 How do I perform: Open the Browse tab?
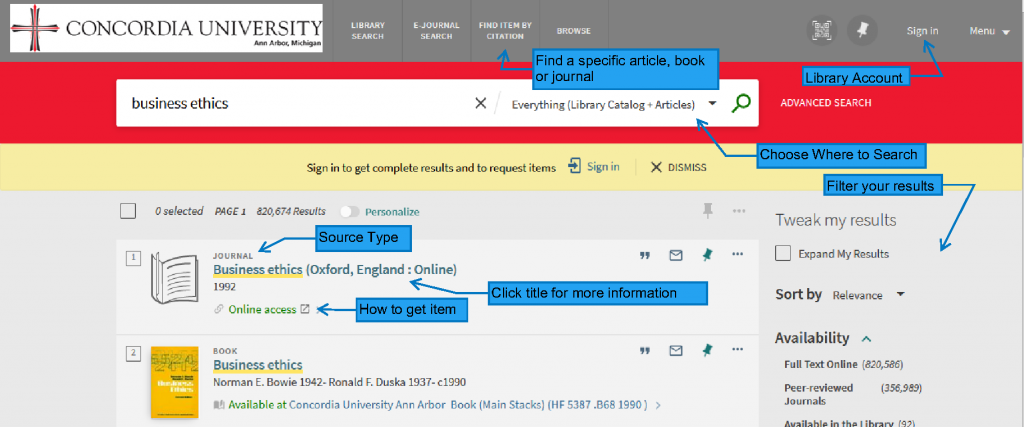pos(573,31)
